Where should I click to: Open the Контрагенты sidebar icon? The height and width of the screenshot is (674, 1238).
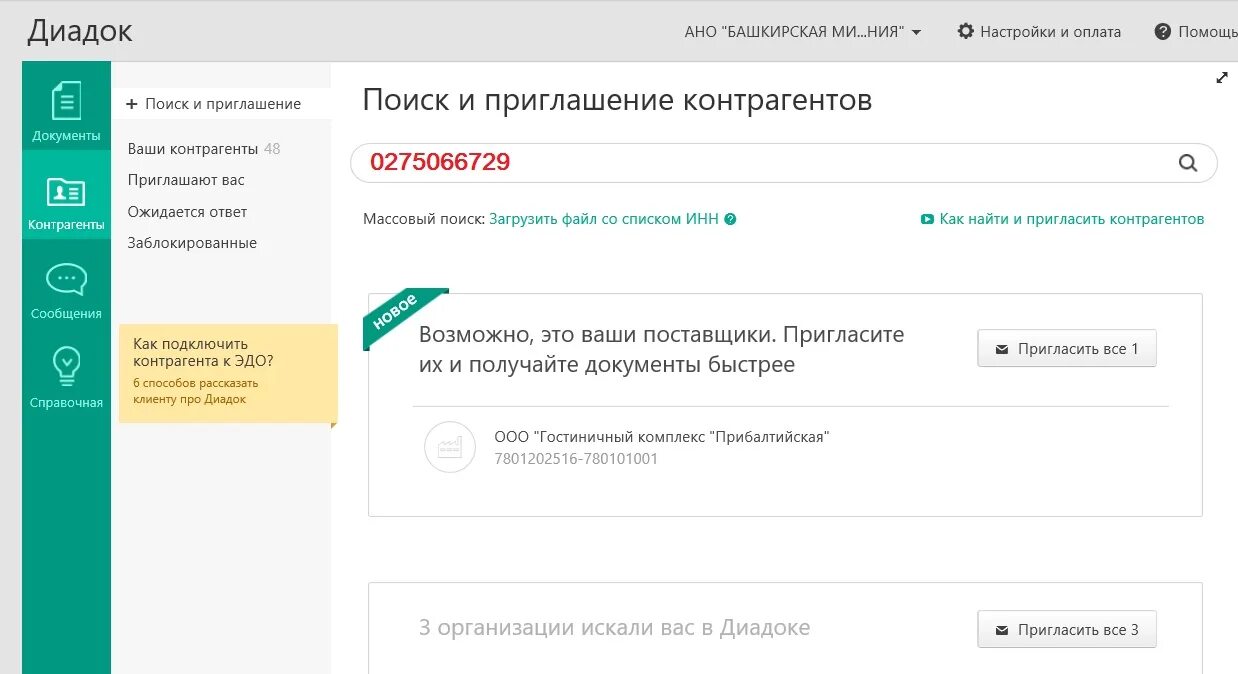click(x=66, y=192)
